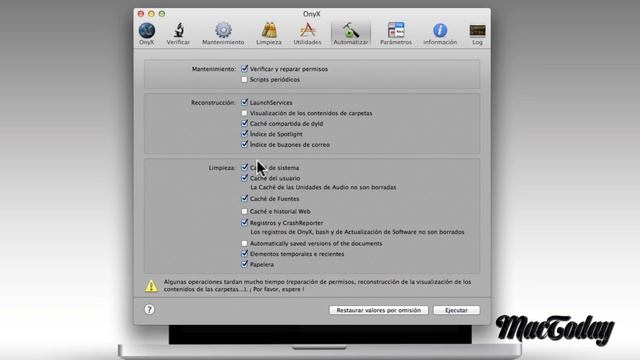Open the Mantenimiento gear section

click(223, 34)
